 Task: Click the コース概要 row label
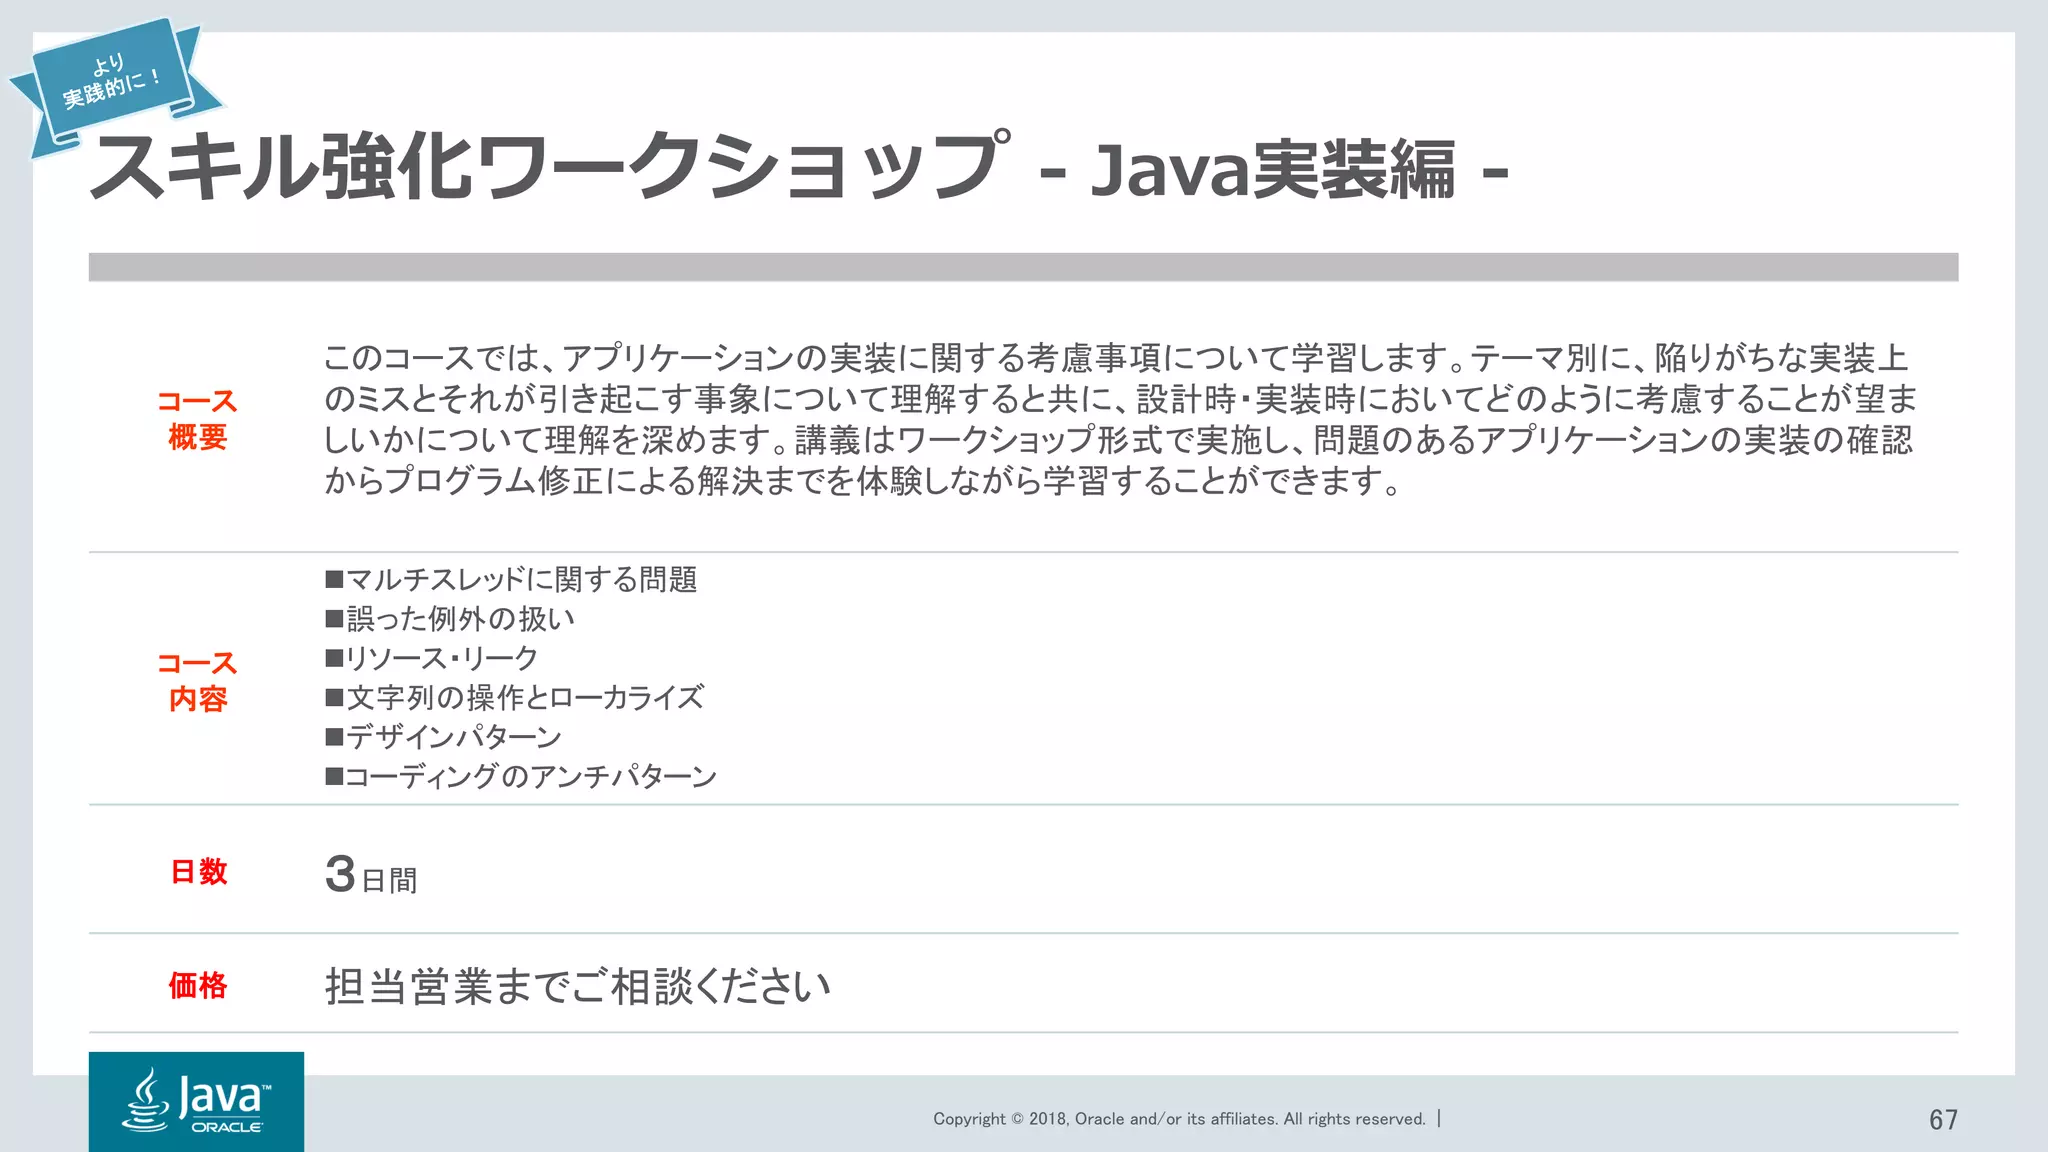tap(197, 419)
